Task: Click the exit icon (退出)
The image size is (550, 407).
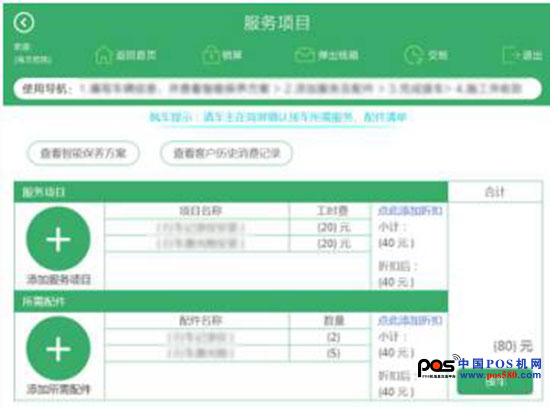Action: (511, 55)
